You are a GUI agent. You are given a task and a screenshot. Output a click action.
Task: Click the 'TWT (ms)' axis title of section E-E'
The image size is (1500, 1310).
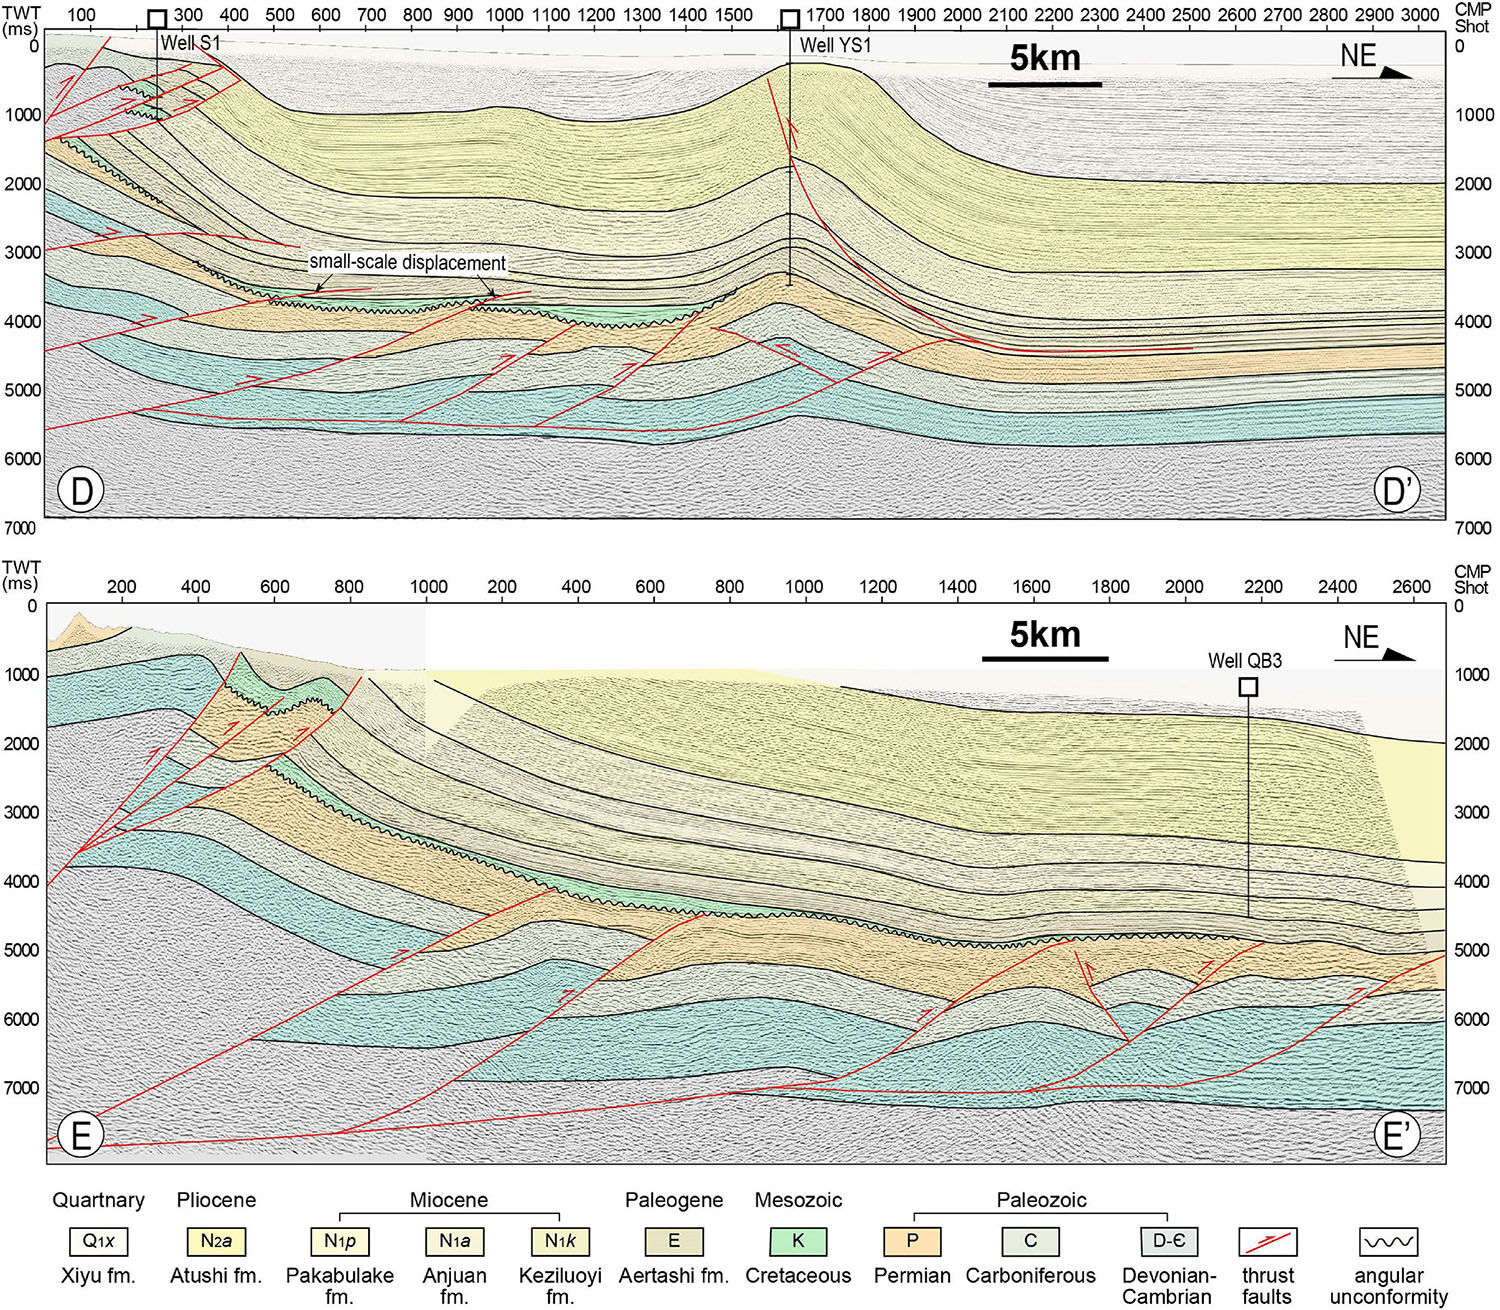coord(21,575)
